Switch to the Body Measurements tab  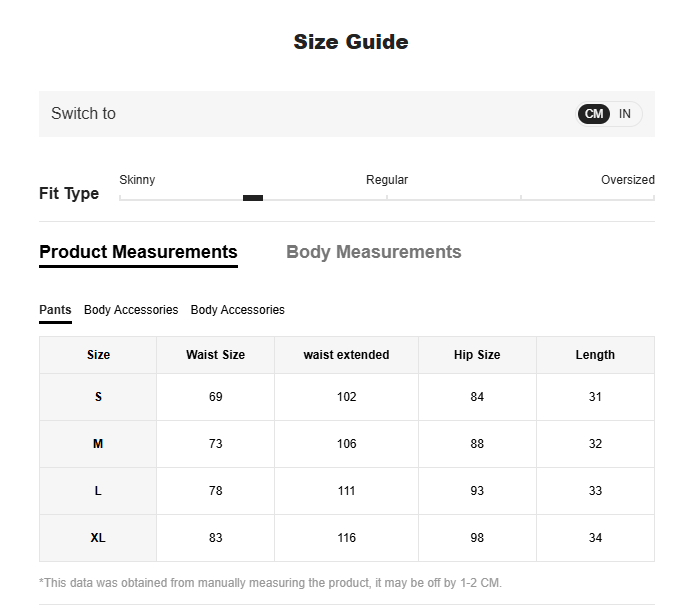click(x=373, y=252)
